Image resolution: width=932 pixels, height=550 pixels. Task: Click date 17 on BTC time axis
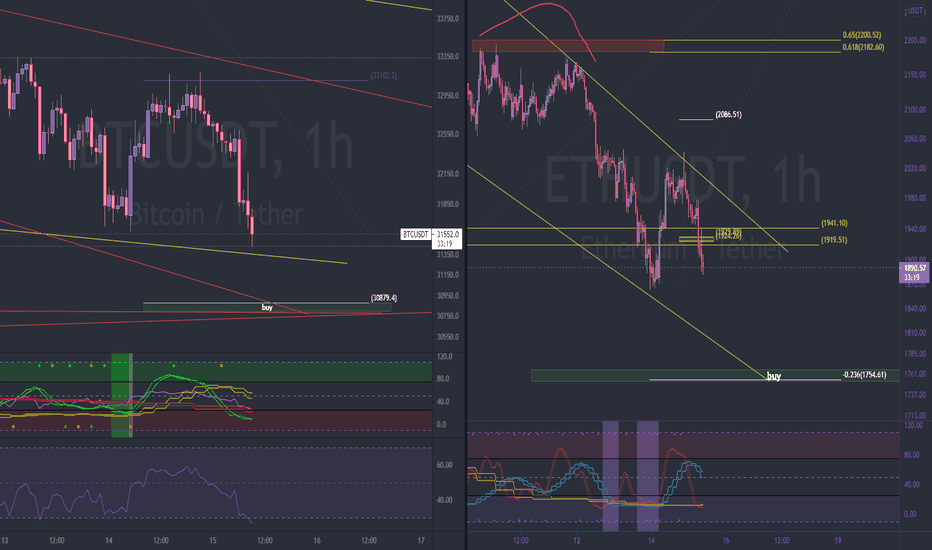(x=421, y=540)
